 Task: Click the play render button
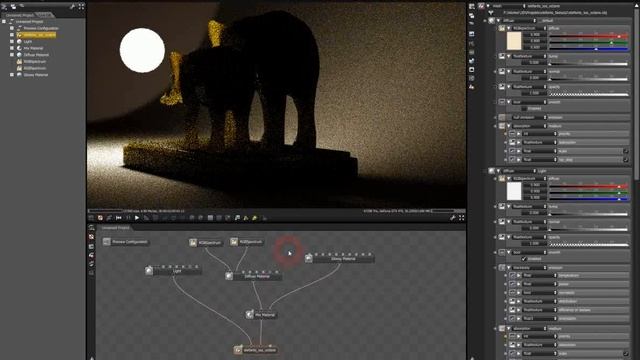coord(137,218)
